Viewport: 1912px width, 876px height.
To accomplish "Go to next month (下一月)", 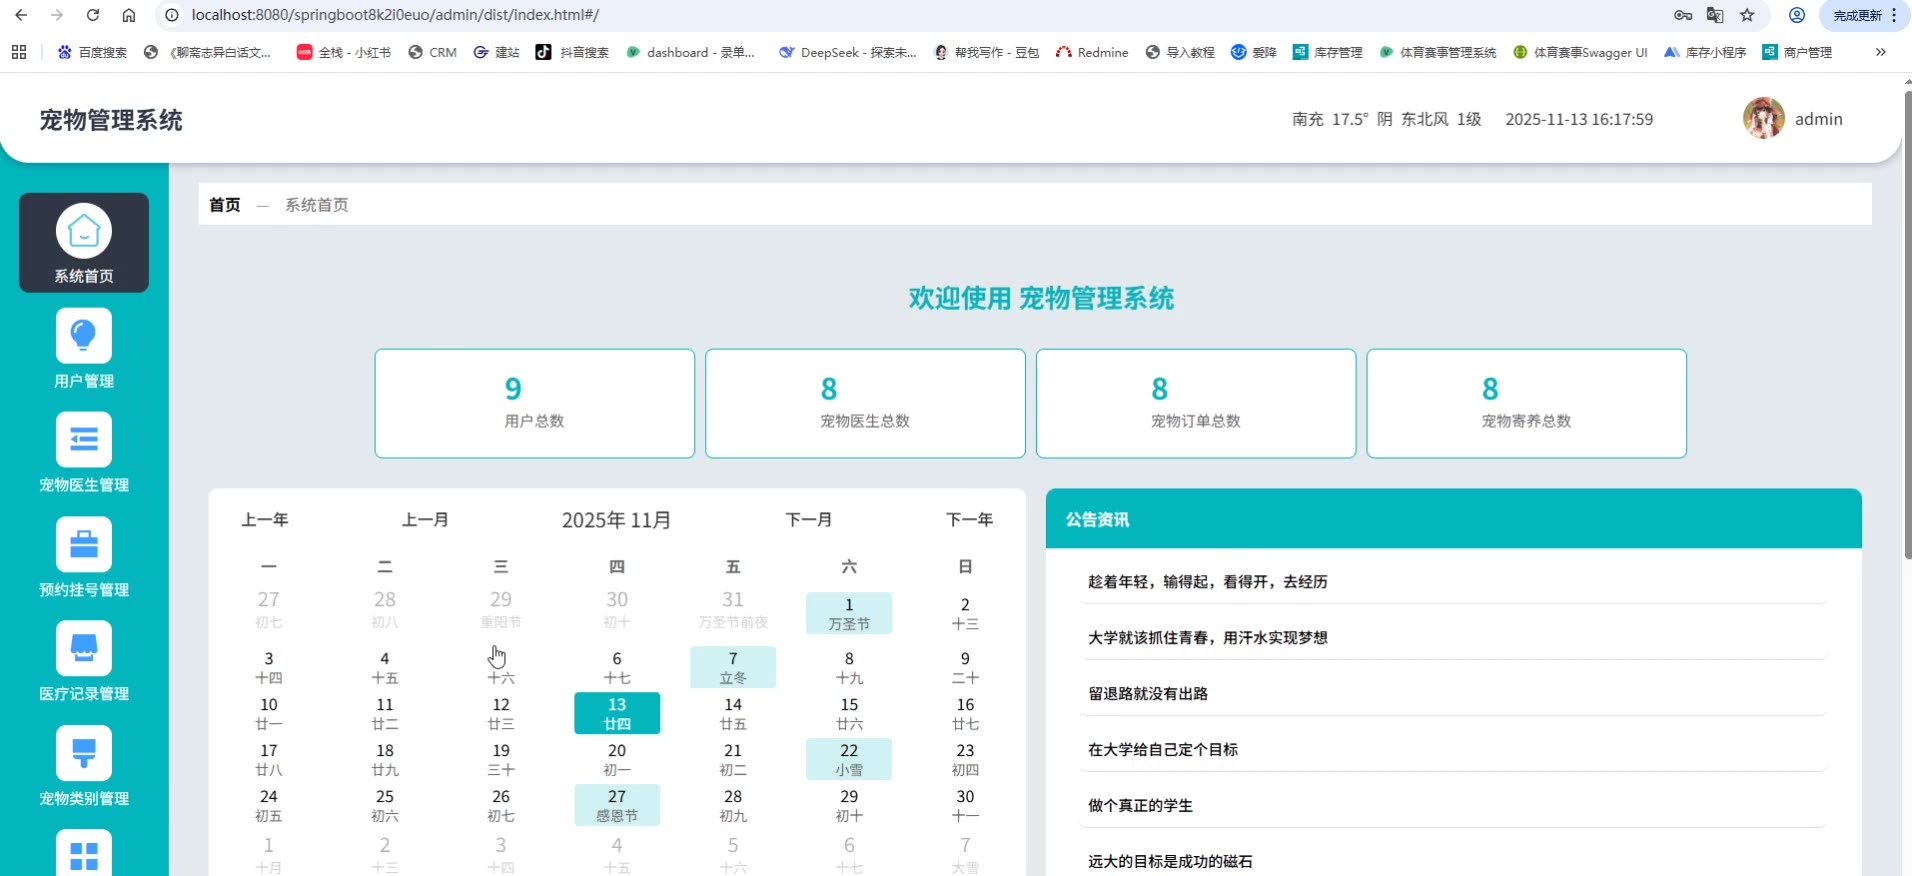I will [x=809, y=520].
